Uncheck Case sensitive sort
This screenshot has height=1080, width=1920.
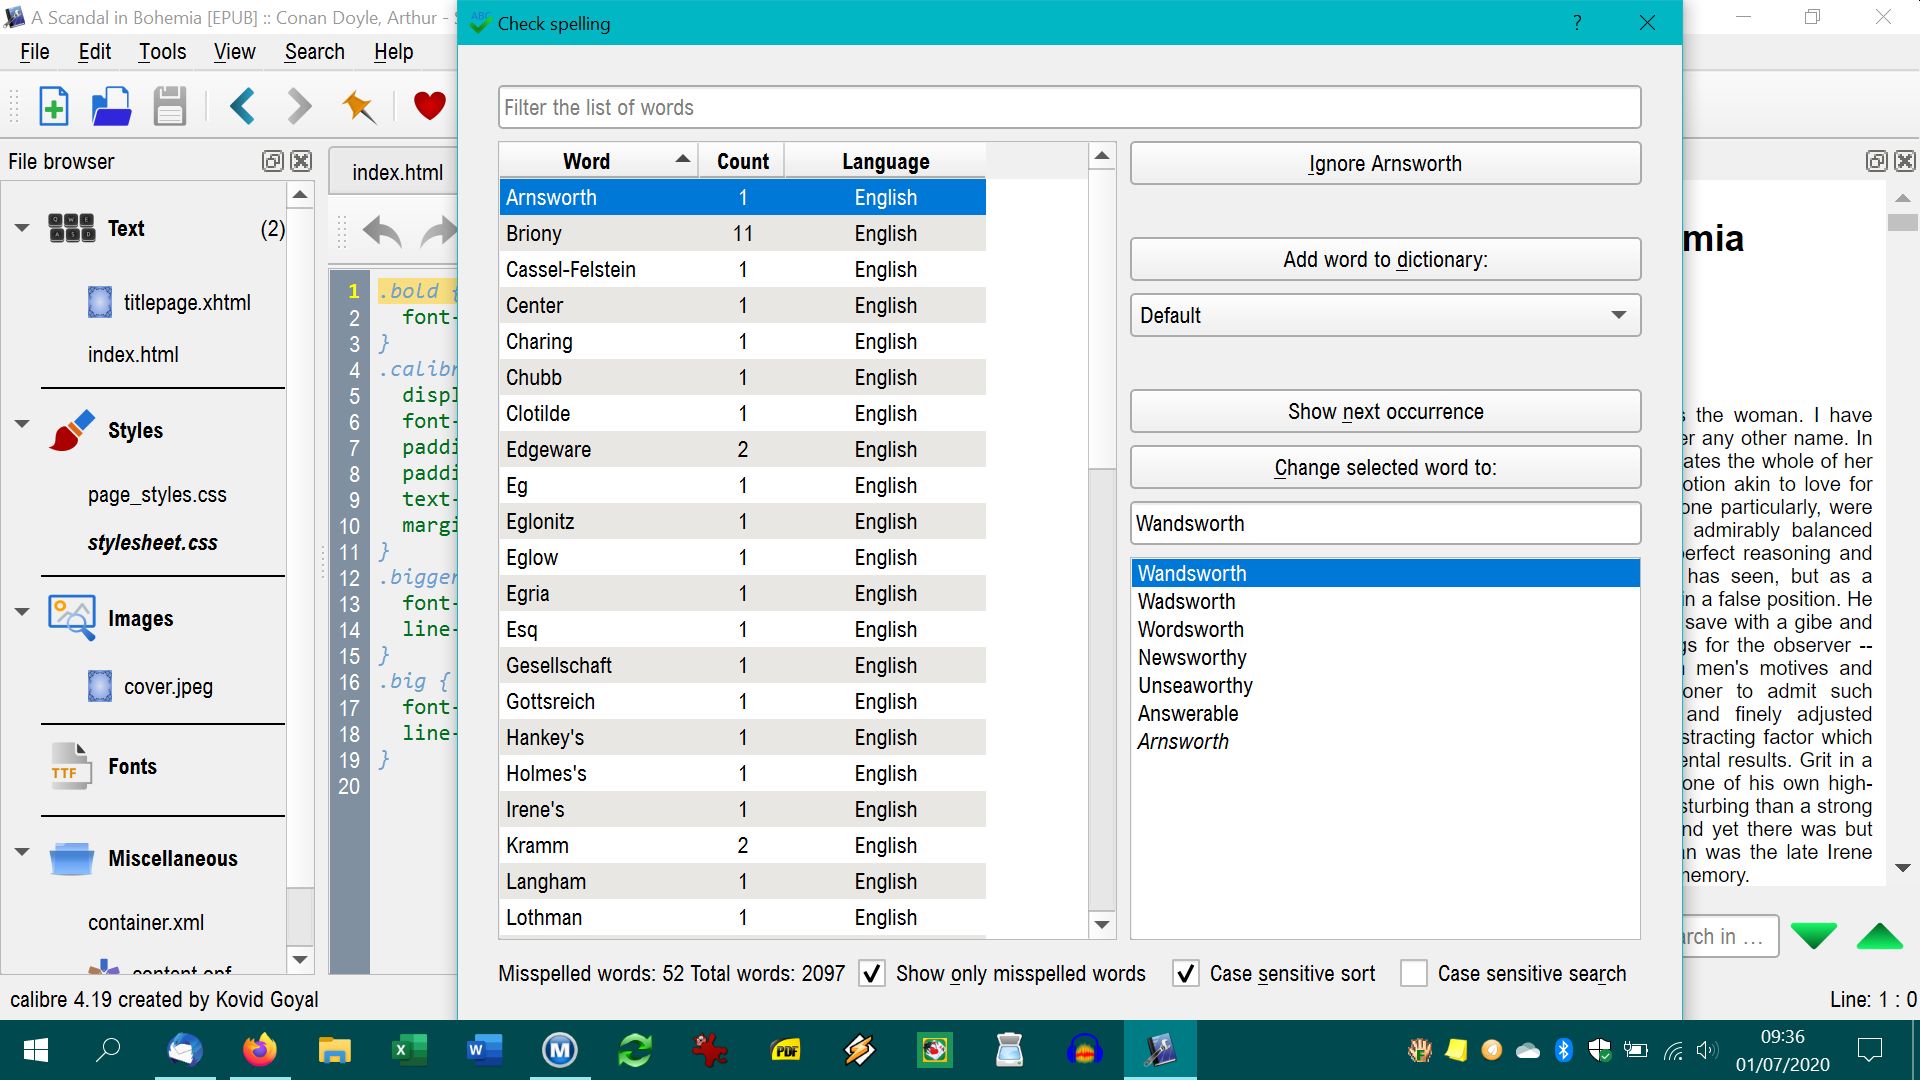[x=1186, y=973]
